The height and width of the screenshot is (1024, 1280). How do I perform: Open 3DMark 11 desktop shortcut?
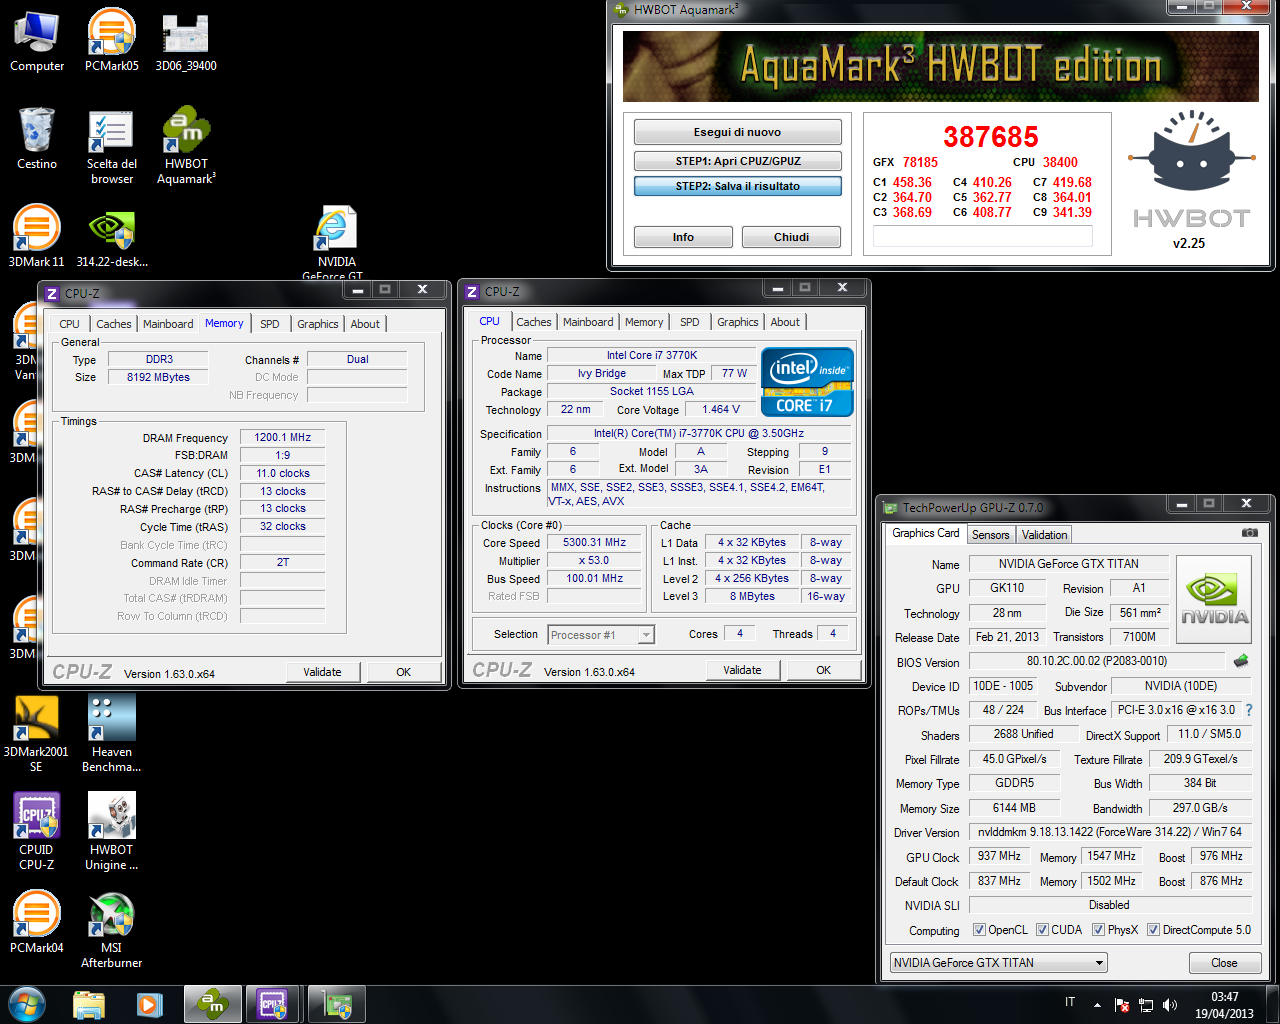tap(37, 236)
